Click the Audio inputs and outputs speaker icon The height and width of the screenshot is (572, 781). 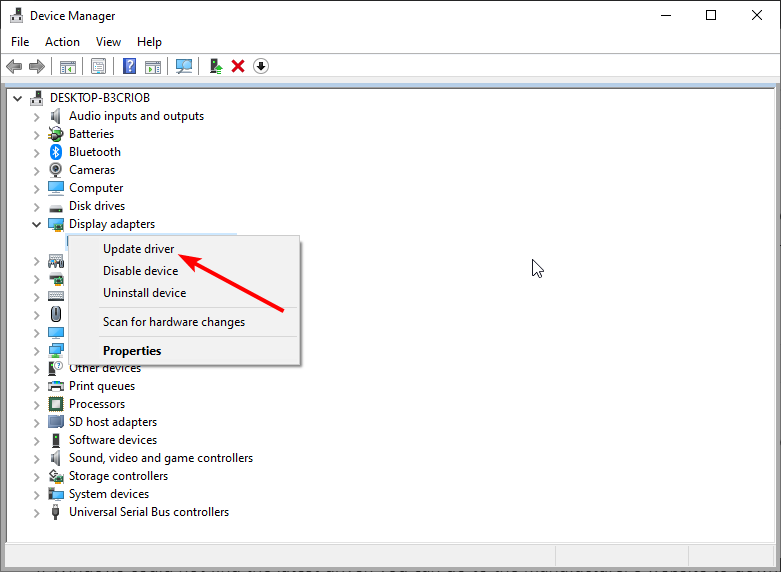coord(56,116)
